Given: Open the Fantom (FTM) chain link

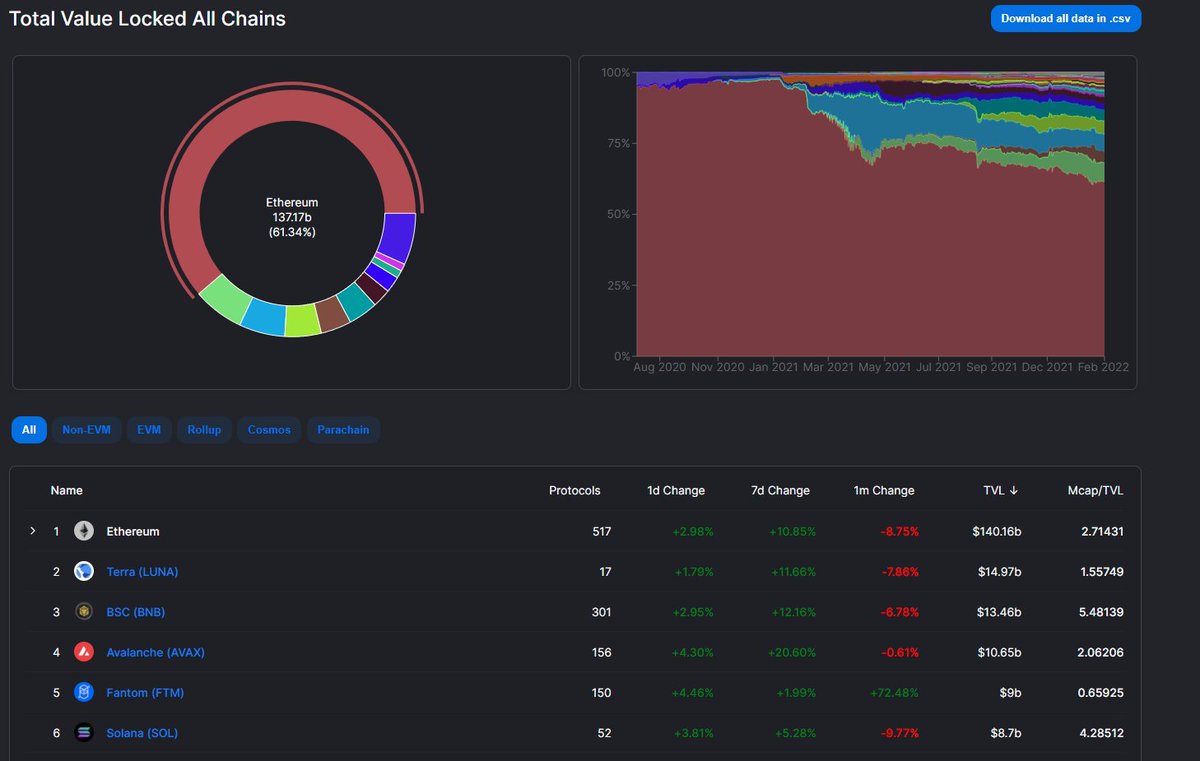Looking at the screenshot, I should tap(145, 692).
